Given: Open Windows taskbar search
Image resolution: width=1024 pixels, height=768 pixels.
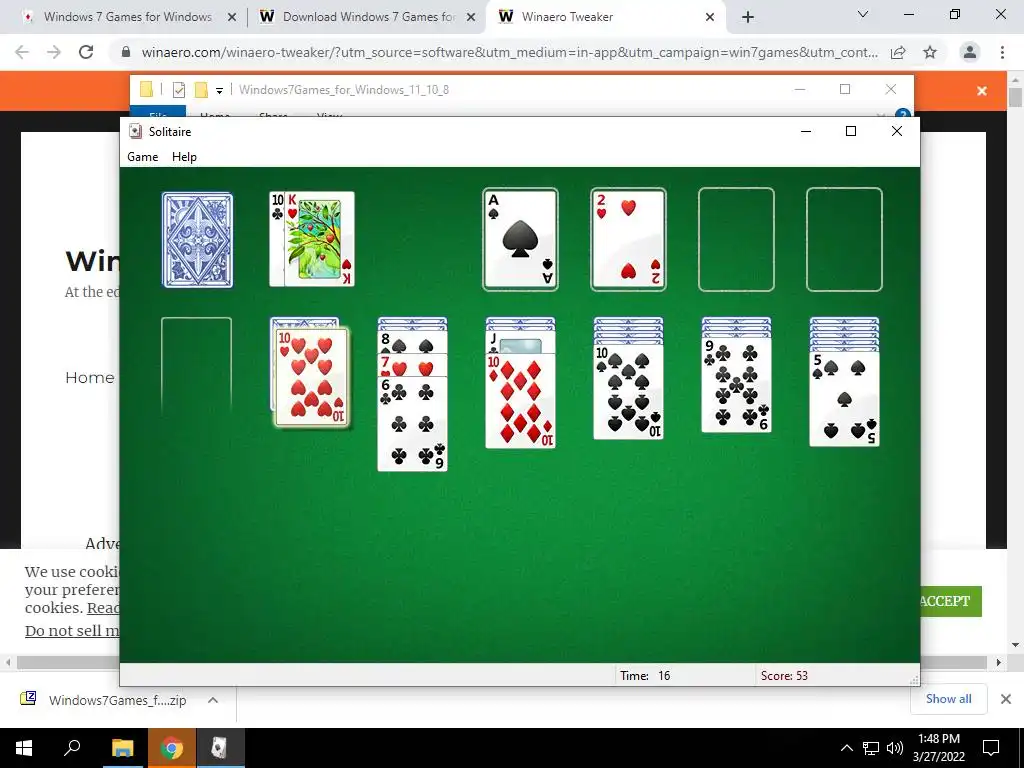Looking at the screenshot, I should click(x=72, y=748).
